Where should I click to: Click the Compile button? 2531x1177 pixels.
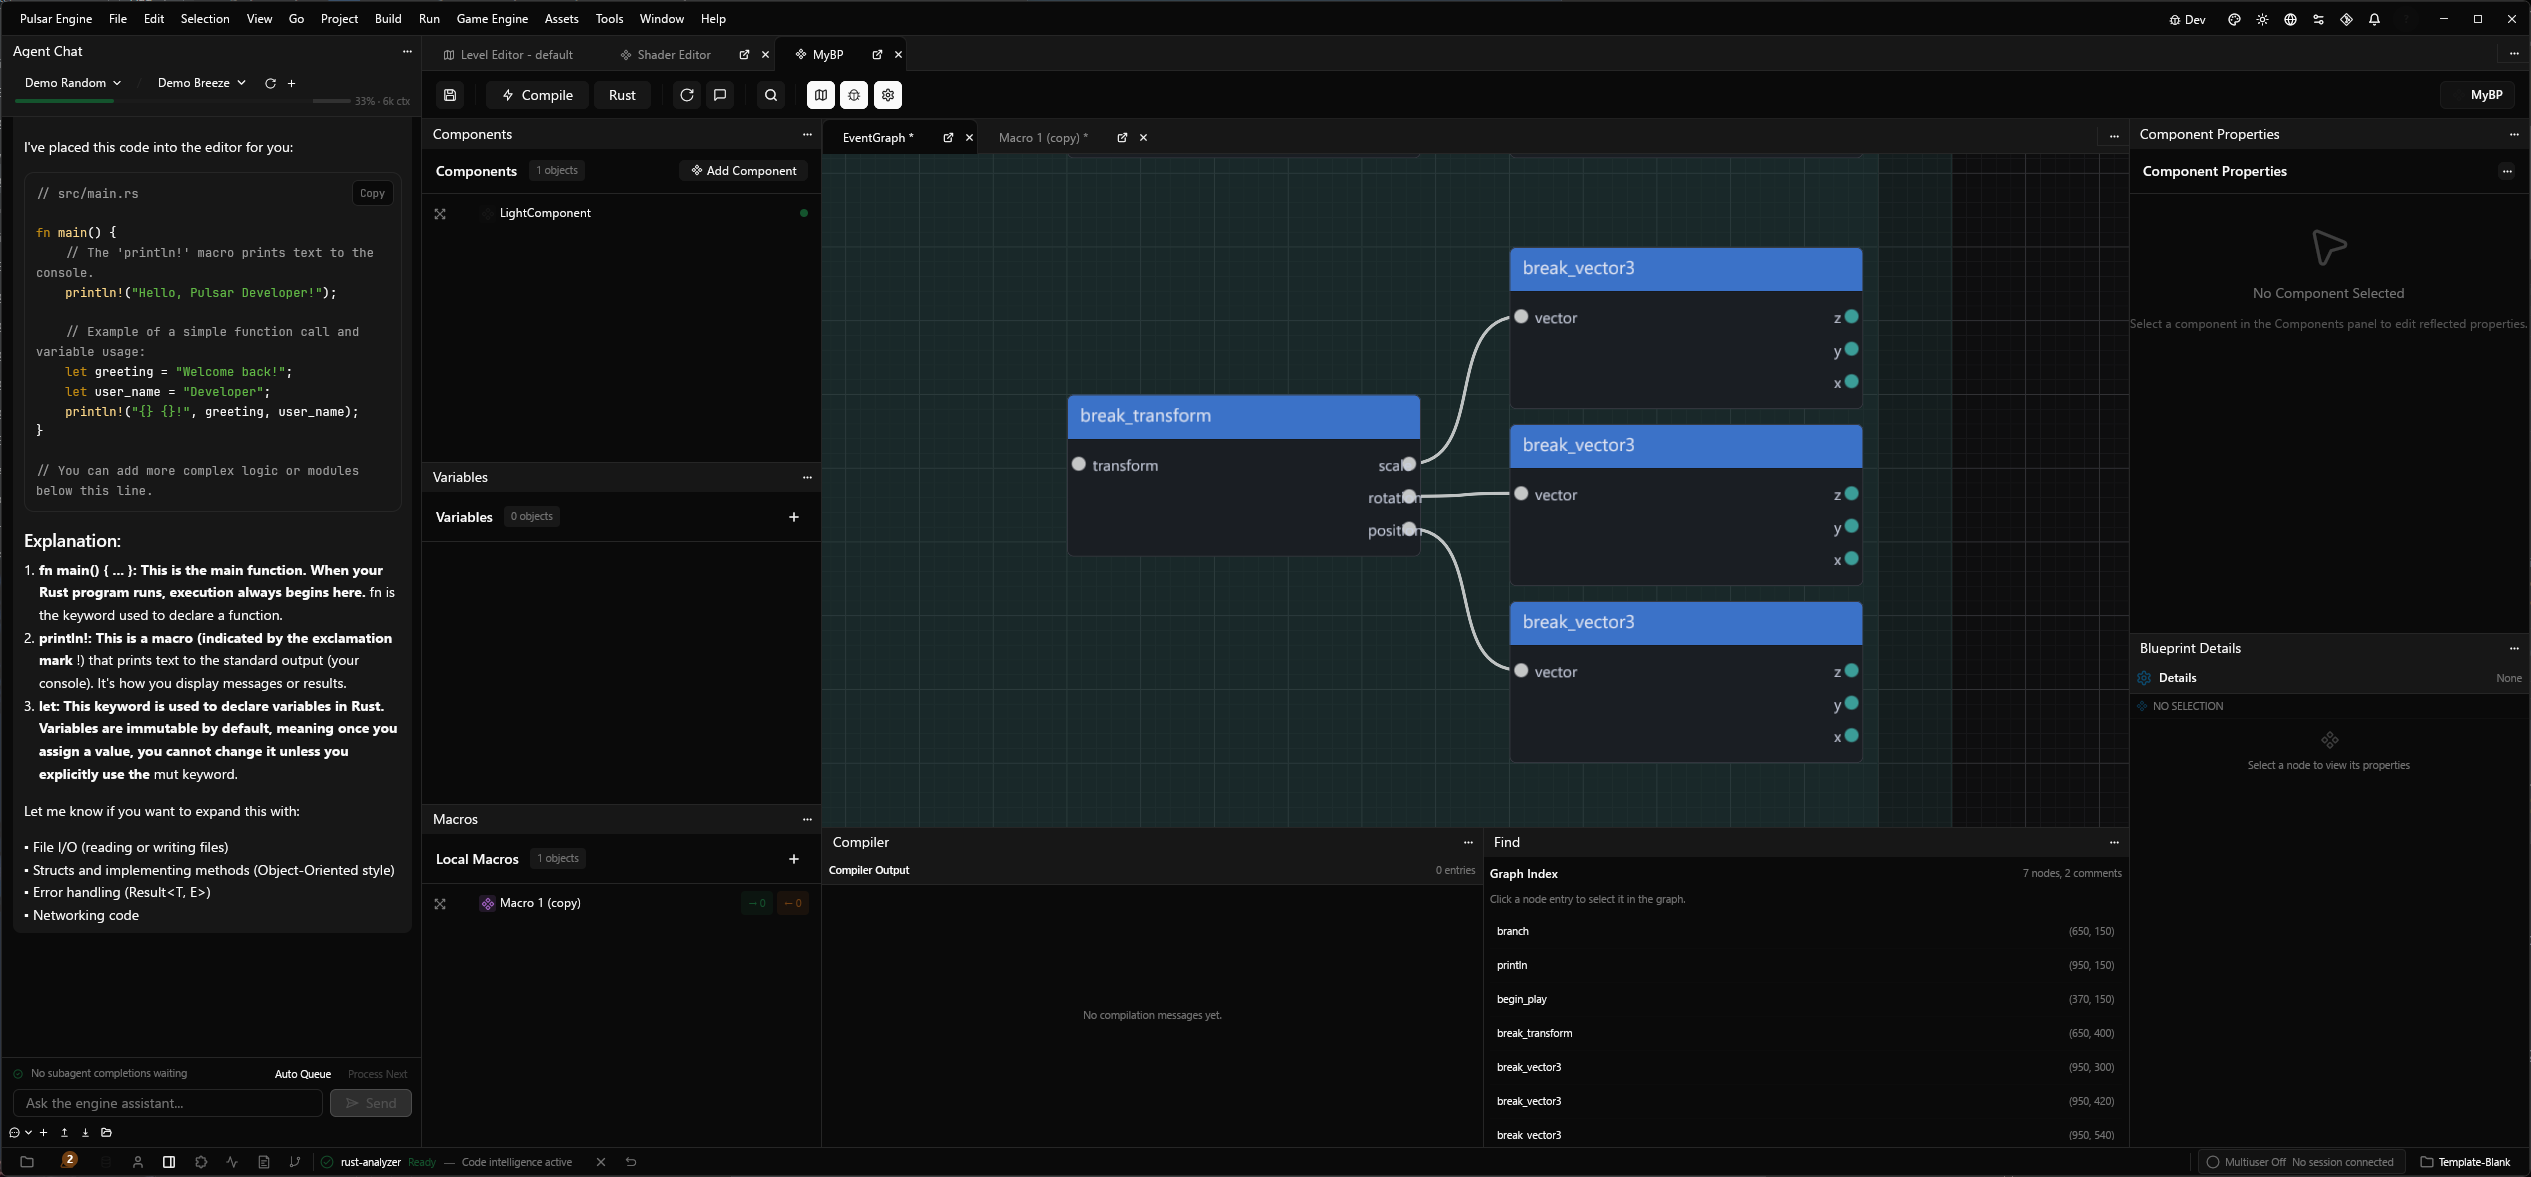tap(538, 95)
